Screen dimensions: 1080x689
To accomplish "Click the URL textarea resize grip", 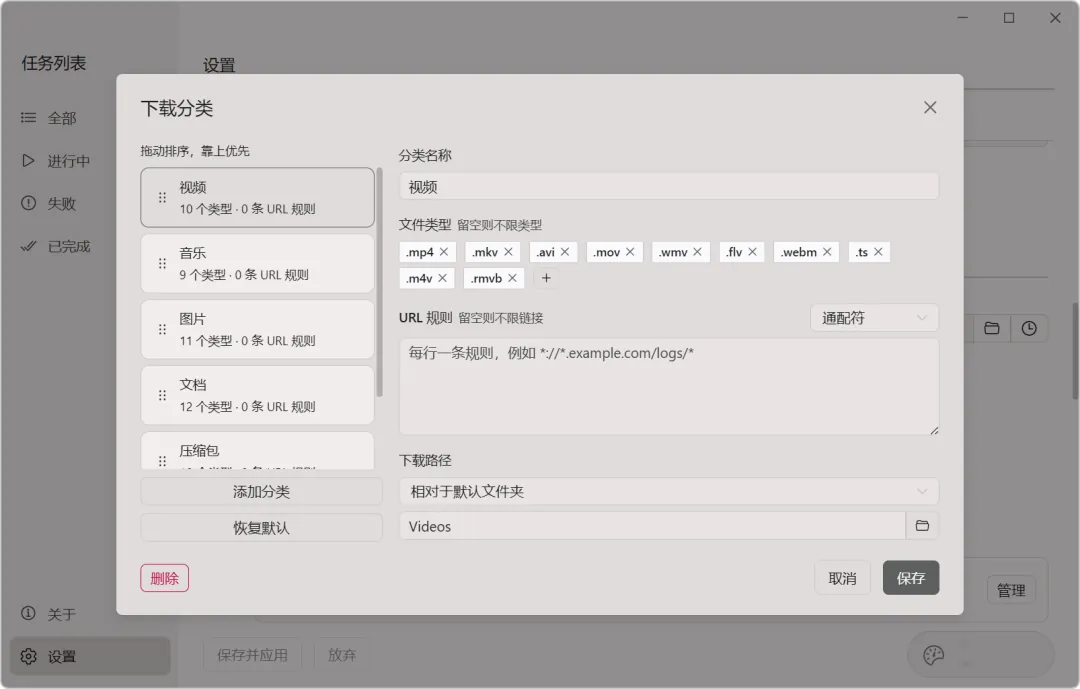I will coord(934,431).
